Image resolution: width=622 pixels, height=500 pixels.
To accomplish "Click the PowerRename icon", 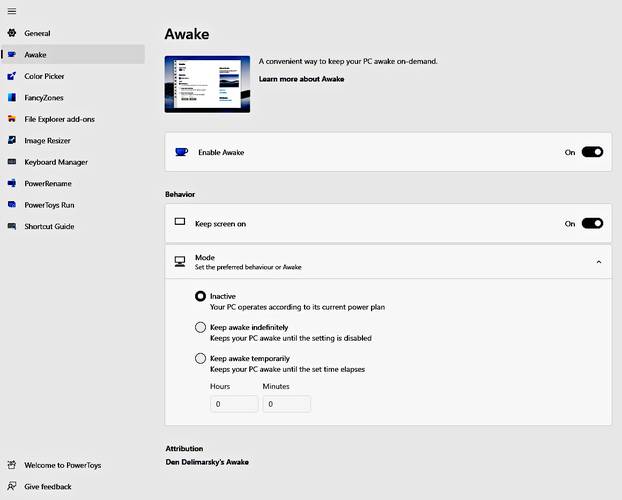I will coord(12,183).
